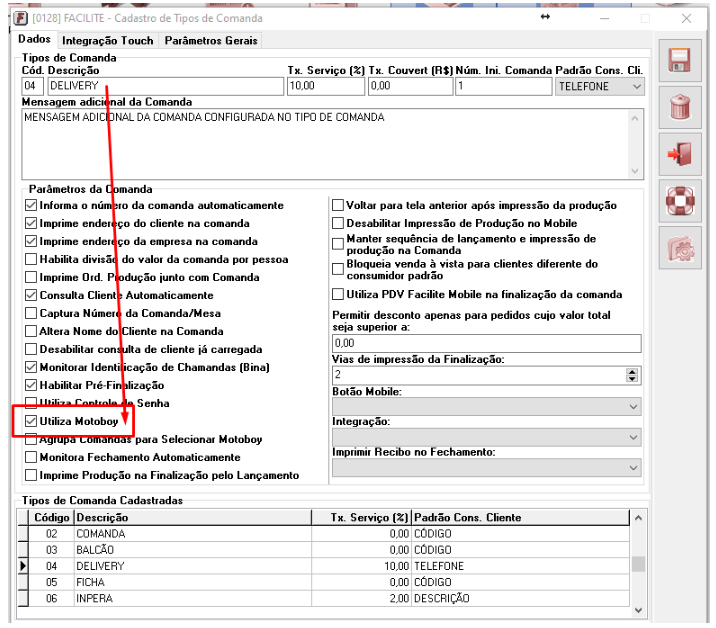Enable Voltar para tela anterior após impressão
716x628 pixels.
pyautogui.click(x=338, y=205)
